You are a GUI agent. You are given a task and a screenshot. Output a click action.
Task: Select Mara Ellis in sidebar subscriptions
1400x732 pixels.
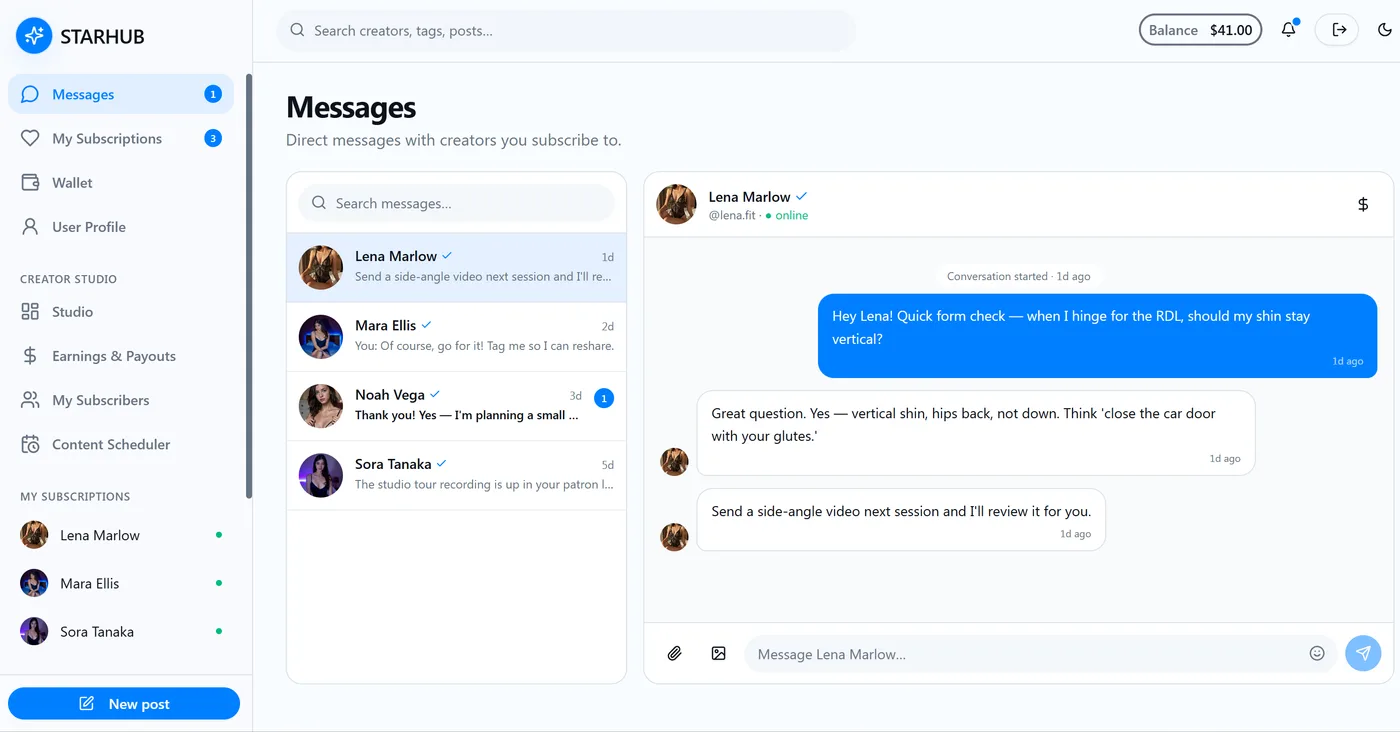121,583
